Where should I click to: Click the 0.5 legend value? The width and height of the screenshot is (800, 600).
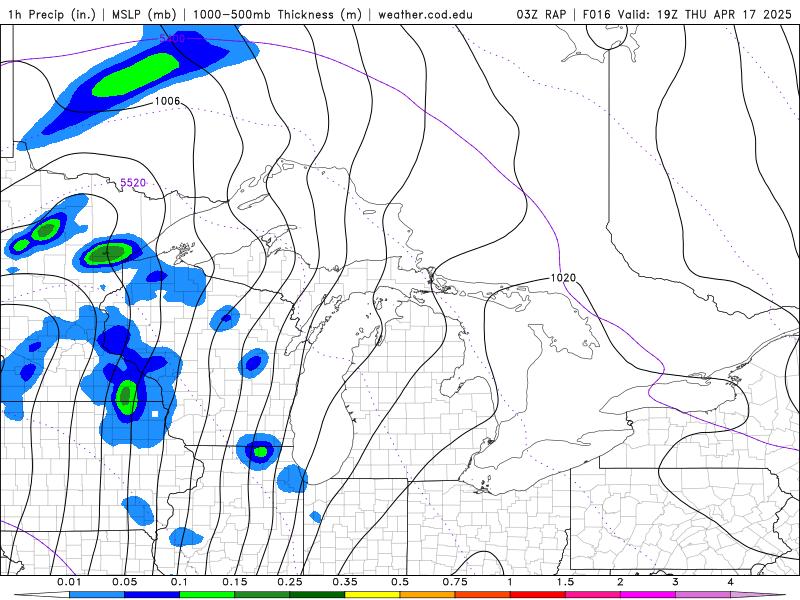400,582
